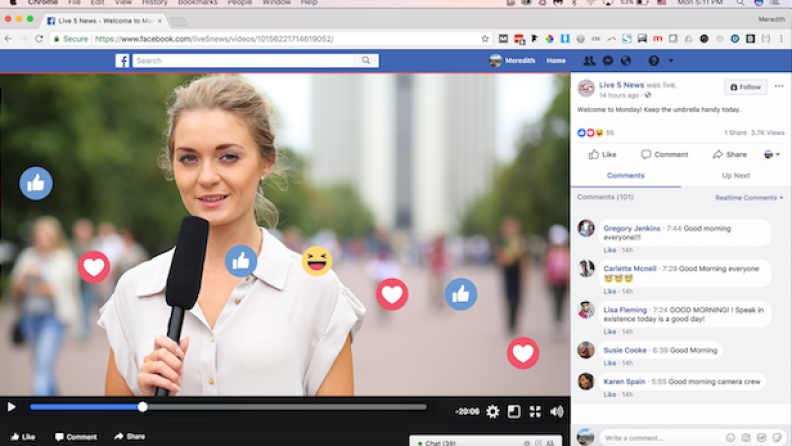The image size is (792, 446).
Task: Share the post from side panel
Action: [729, 155]
